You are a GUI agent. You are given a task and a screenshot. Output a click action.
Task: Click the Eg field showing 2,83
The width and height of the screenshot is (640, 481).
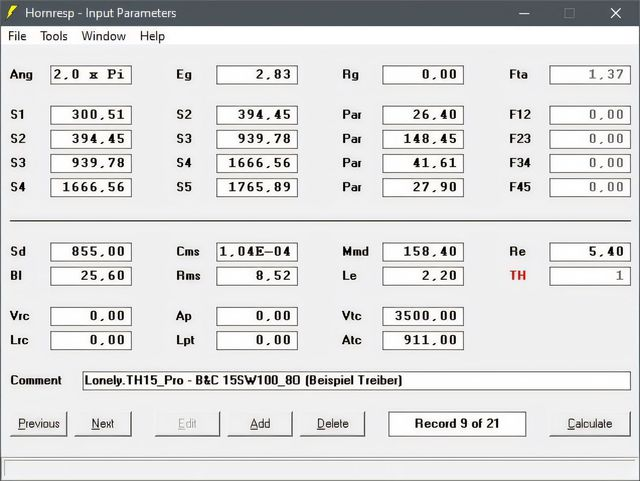257,75
